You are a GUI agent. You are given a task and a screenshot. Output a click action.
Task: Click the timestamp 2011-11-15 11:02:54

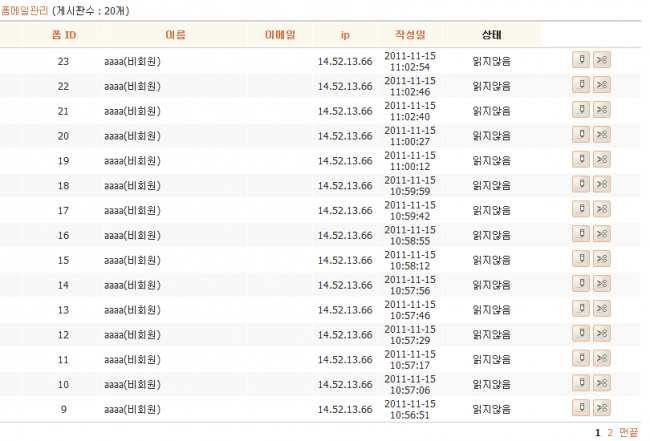(410, 61)
